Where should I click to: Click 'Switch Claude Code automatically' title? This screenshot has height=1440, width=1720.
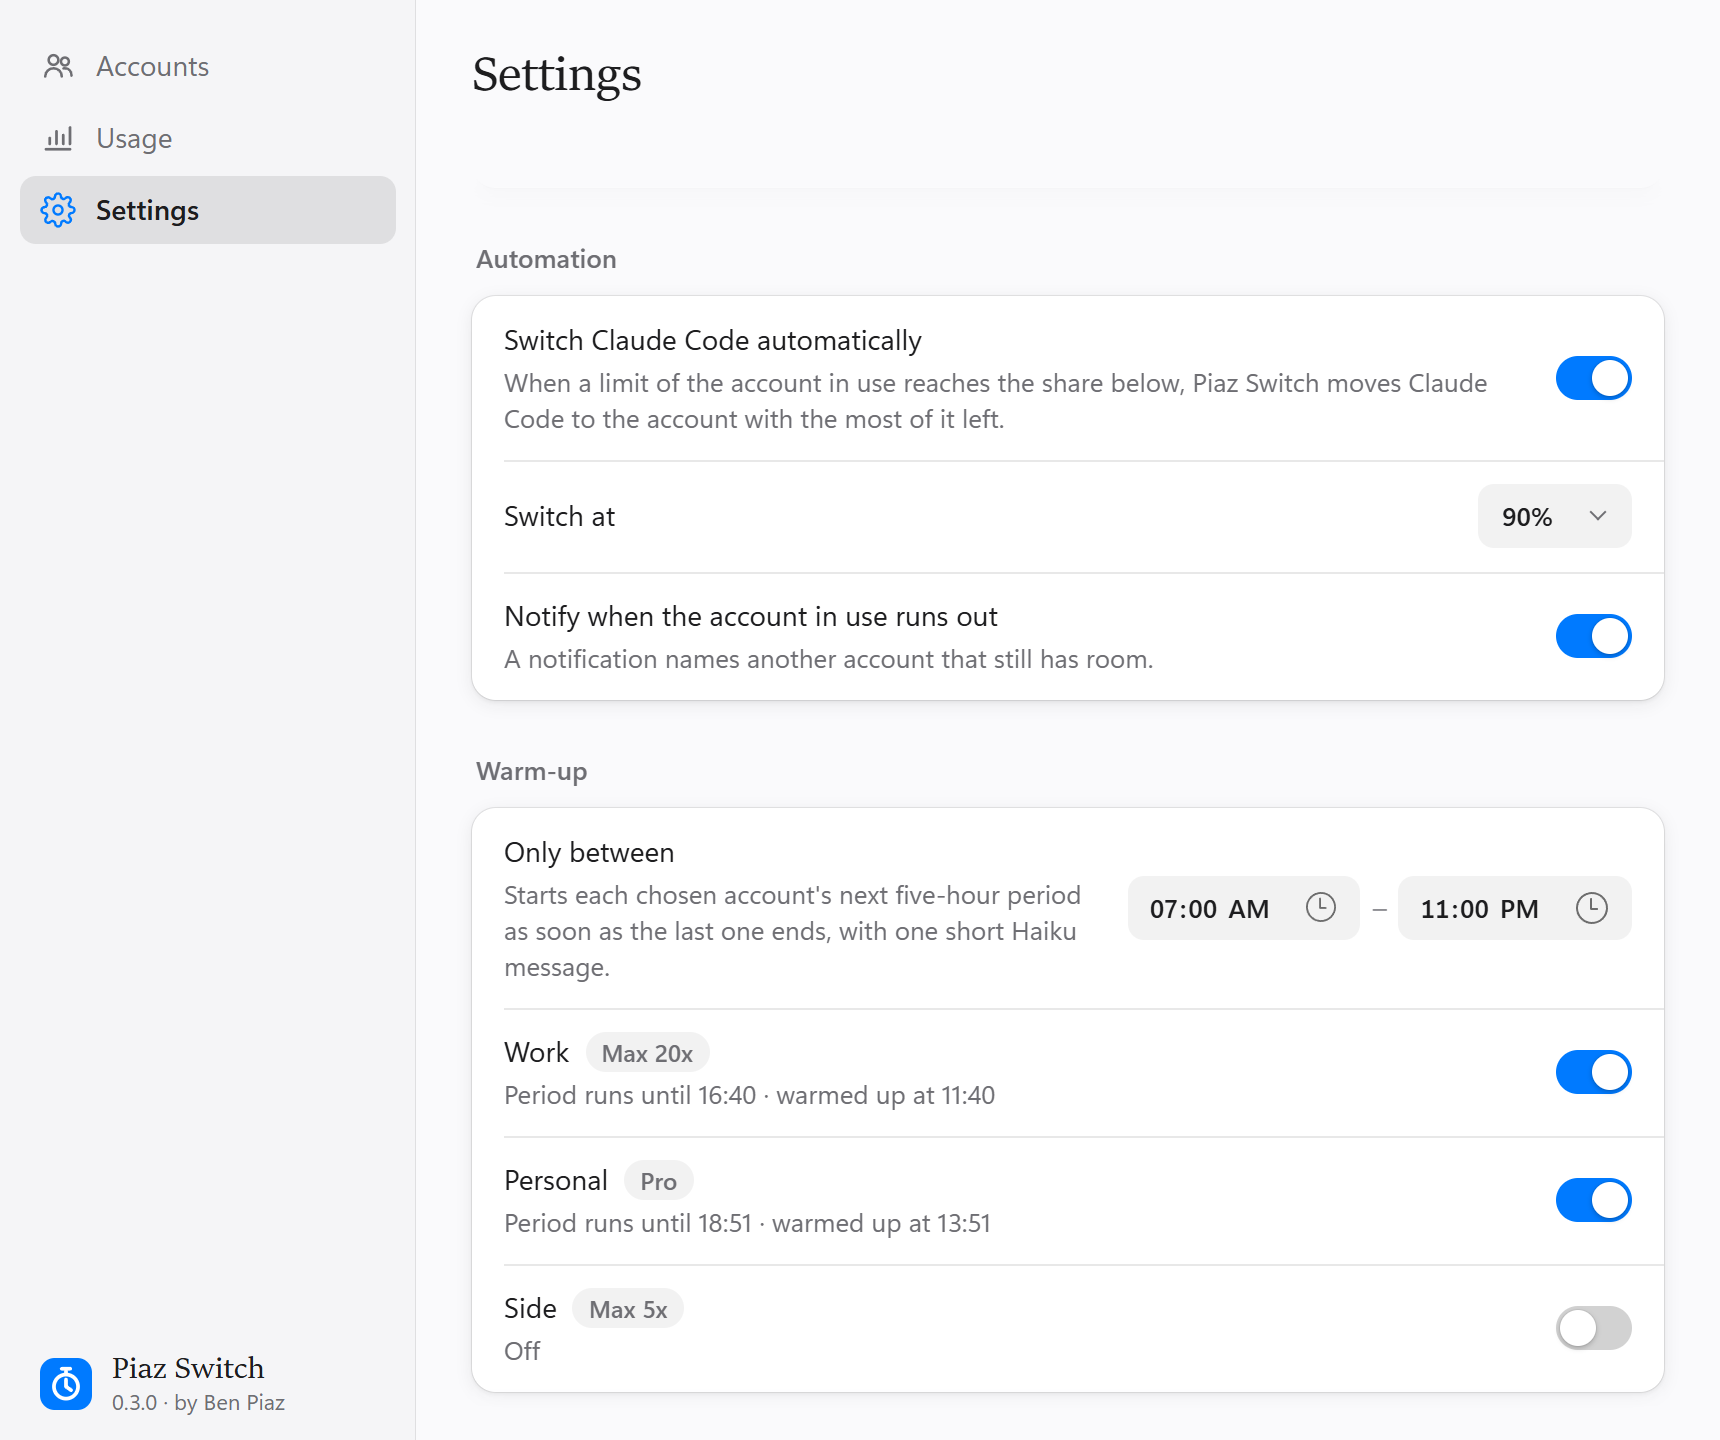(713, 340)
